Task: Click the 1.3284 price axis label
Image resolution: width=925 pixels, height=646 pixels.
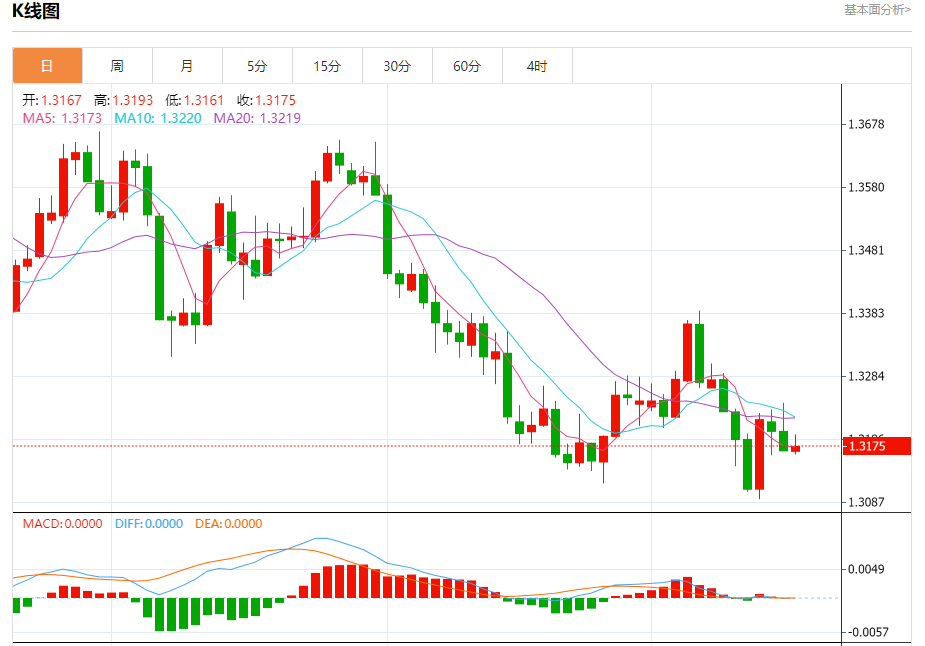Action: [866, 376]
